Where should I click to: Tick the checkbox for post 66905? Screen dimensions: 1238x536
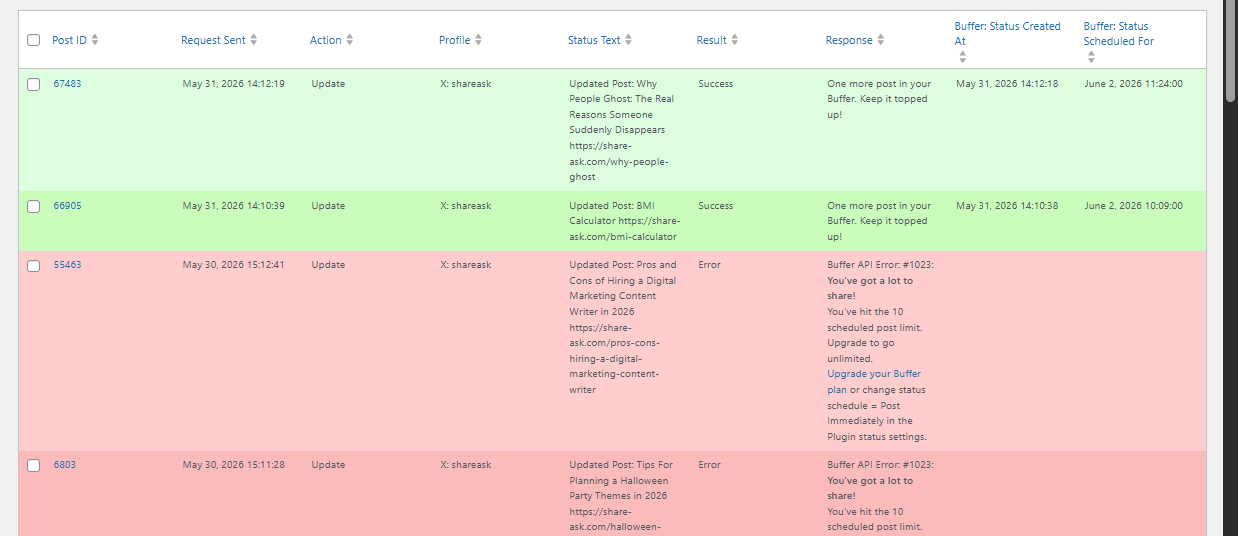click(33, 206)
